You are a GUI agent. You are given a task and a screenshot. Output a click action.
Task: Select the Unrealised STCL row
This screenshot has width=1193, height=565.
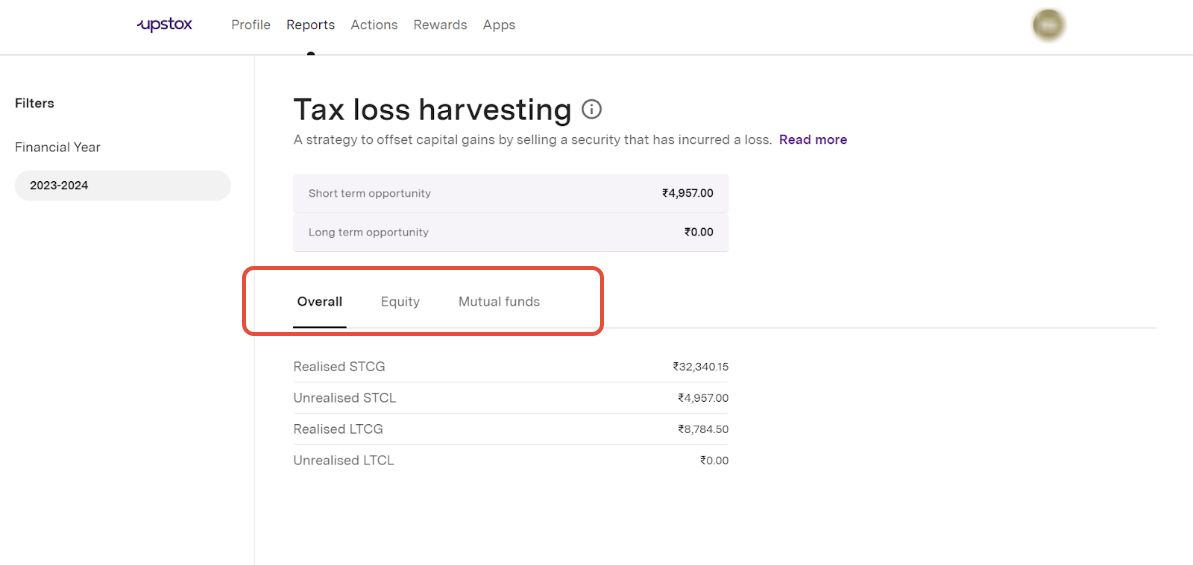click(510, 398)
